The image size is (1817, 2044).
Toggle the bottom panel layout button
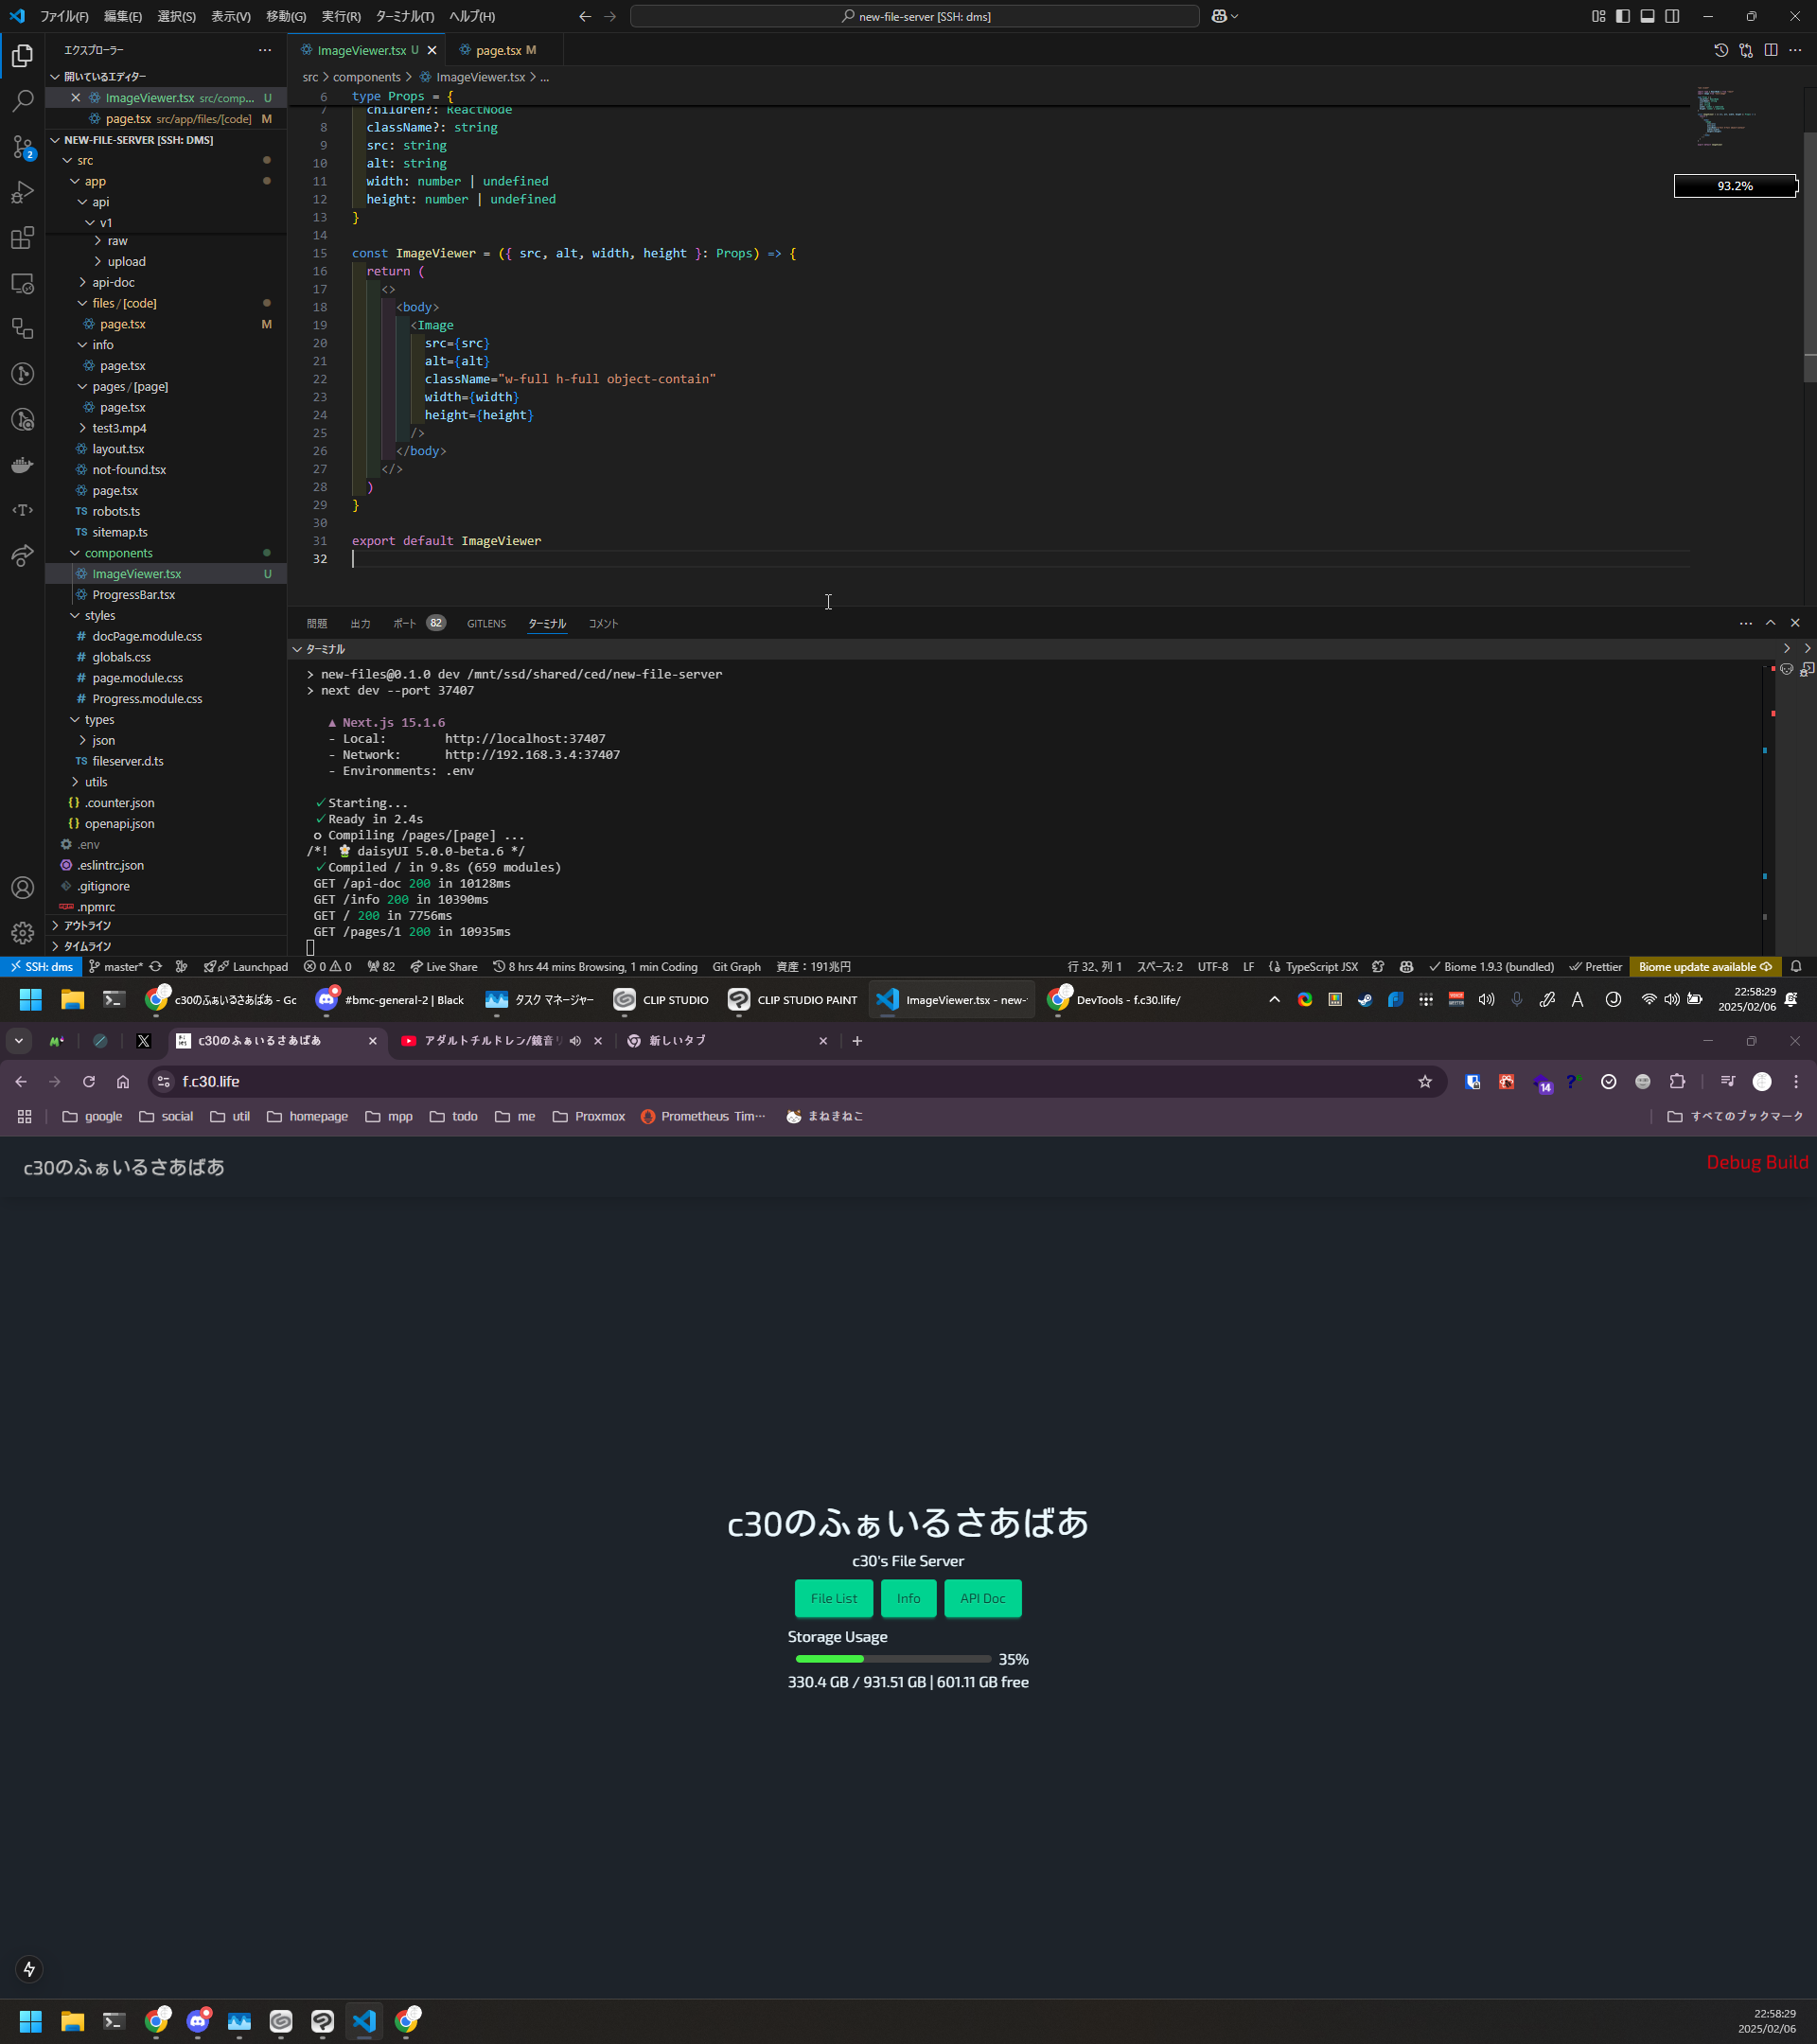click(x=1647, y=16)
